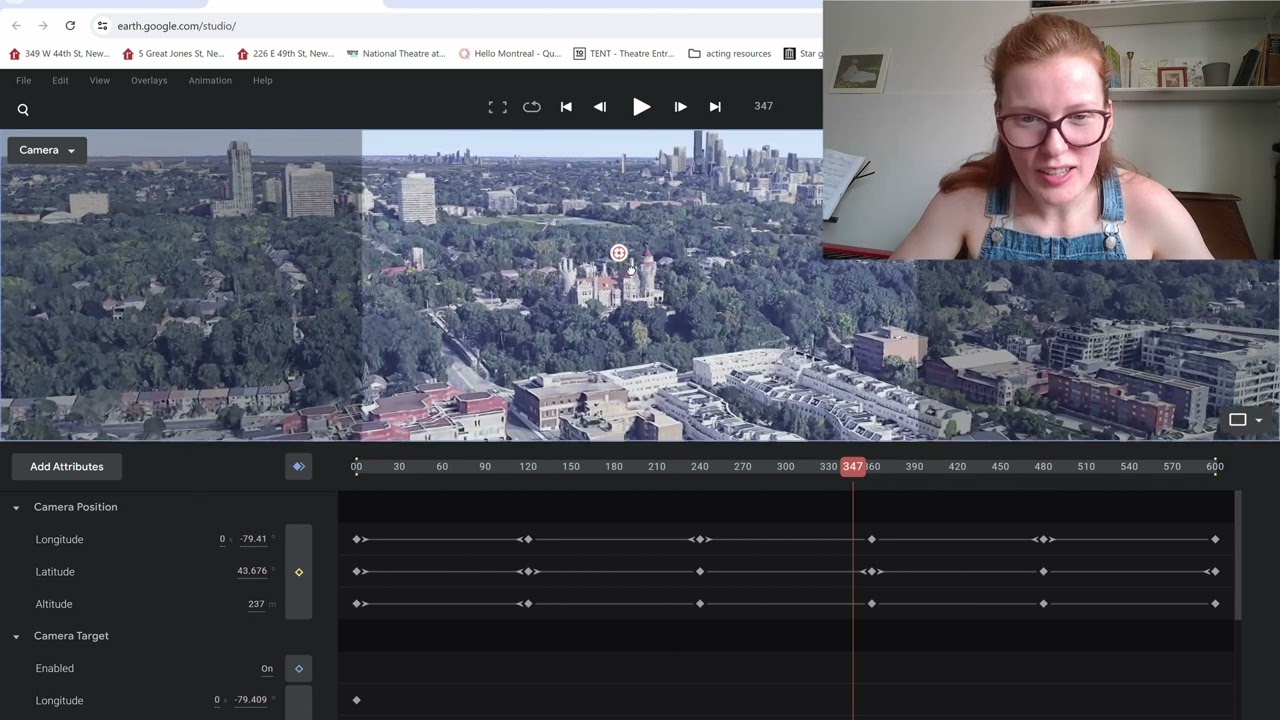The width and height of the screenshot is (1280, 720).
Task: Play the animation
Action: pos(641,107)
